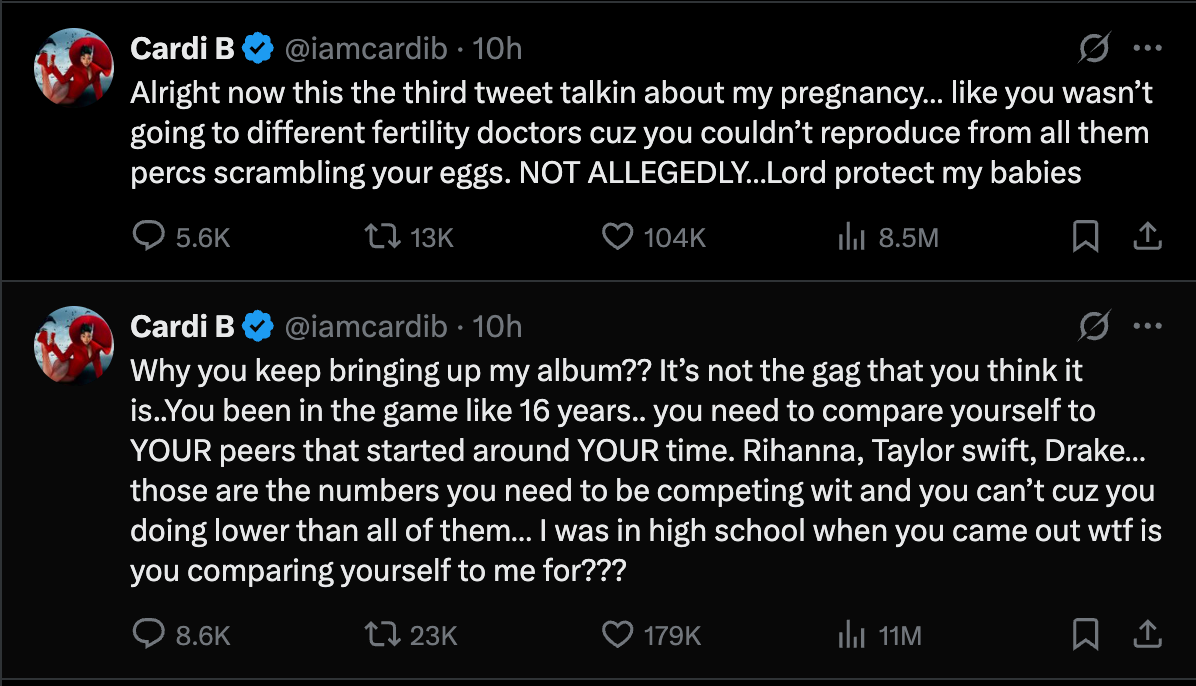This screenshot has height=686, width=1196.
Task: Ask Grok about the first tweet
Action: tap(1093, 47)
